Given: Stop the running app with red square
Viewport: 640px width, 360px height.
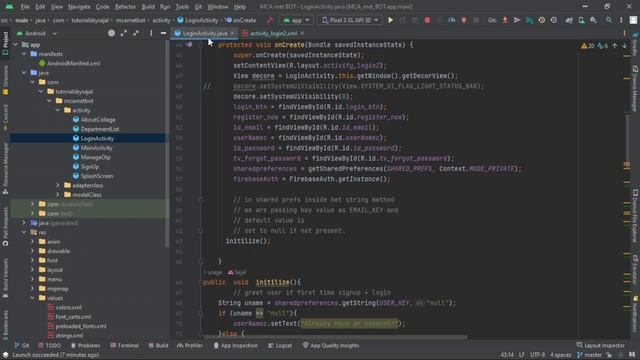Looking at the screenshot, I should click(427, 20).
